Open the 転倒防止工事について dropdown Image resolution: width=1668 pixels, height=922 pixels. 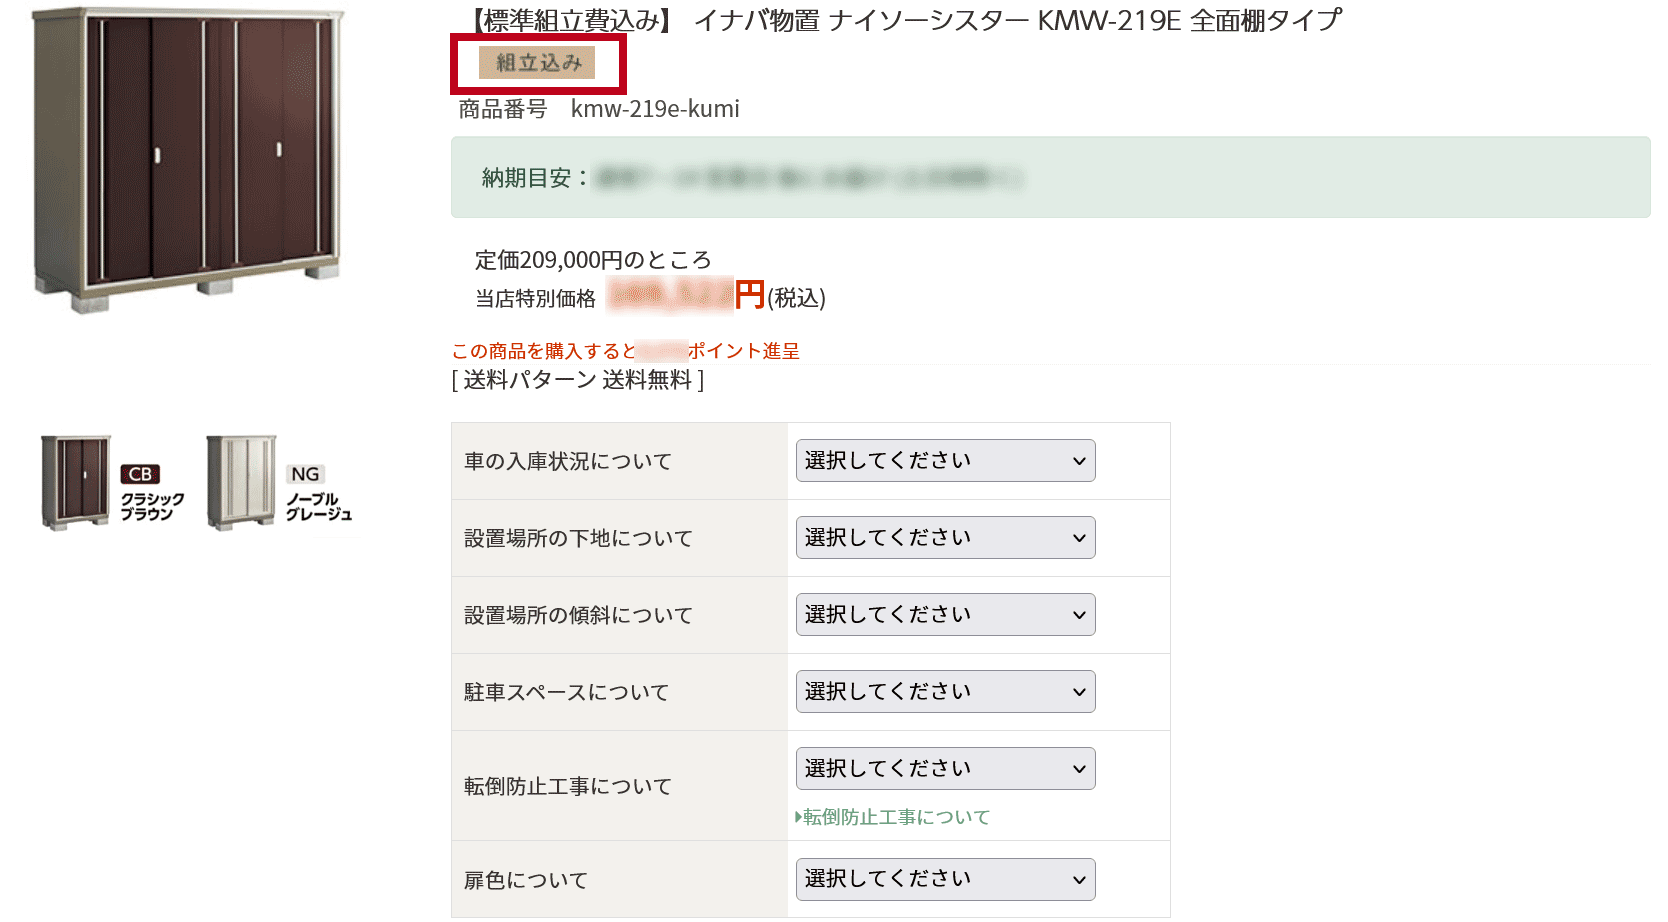[x=945, y=769]
